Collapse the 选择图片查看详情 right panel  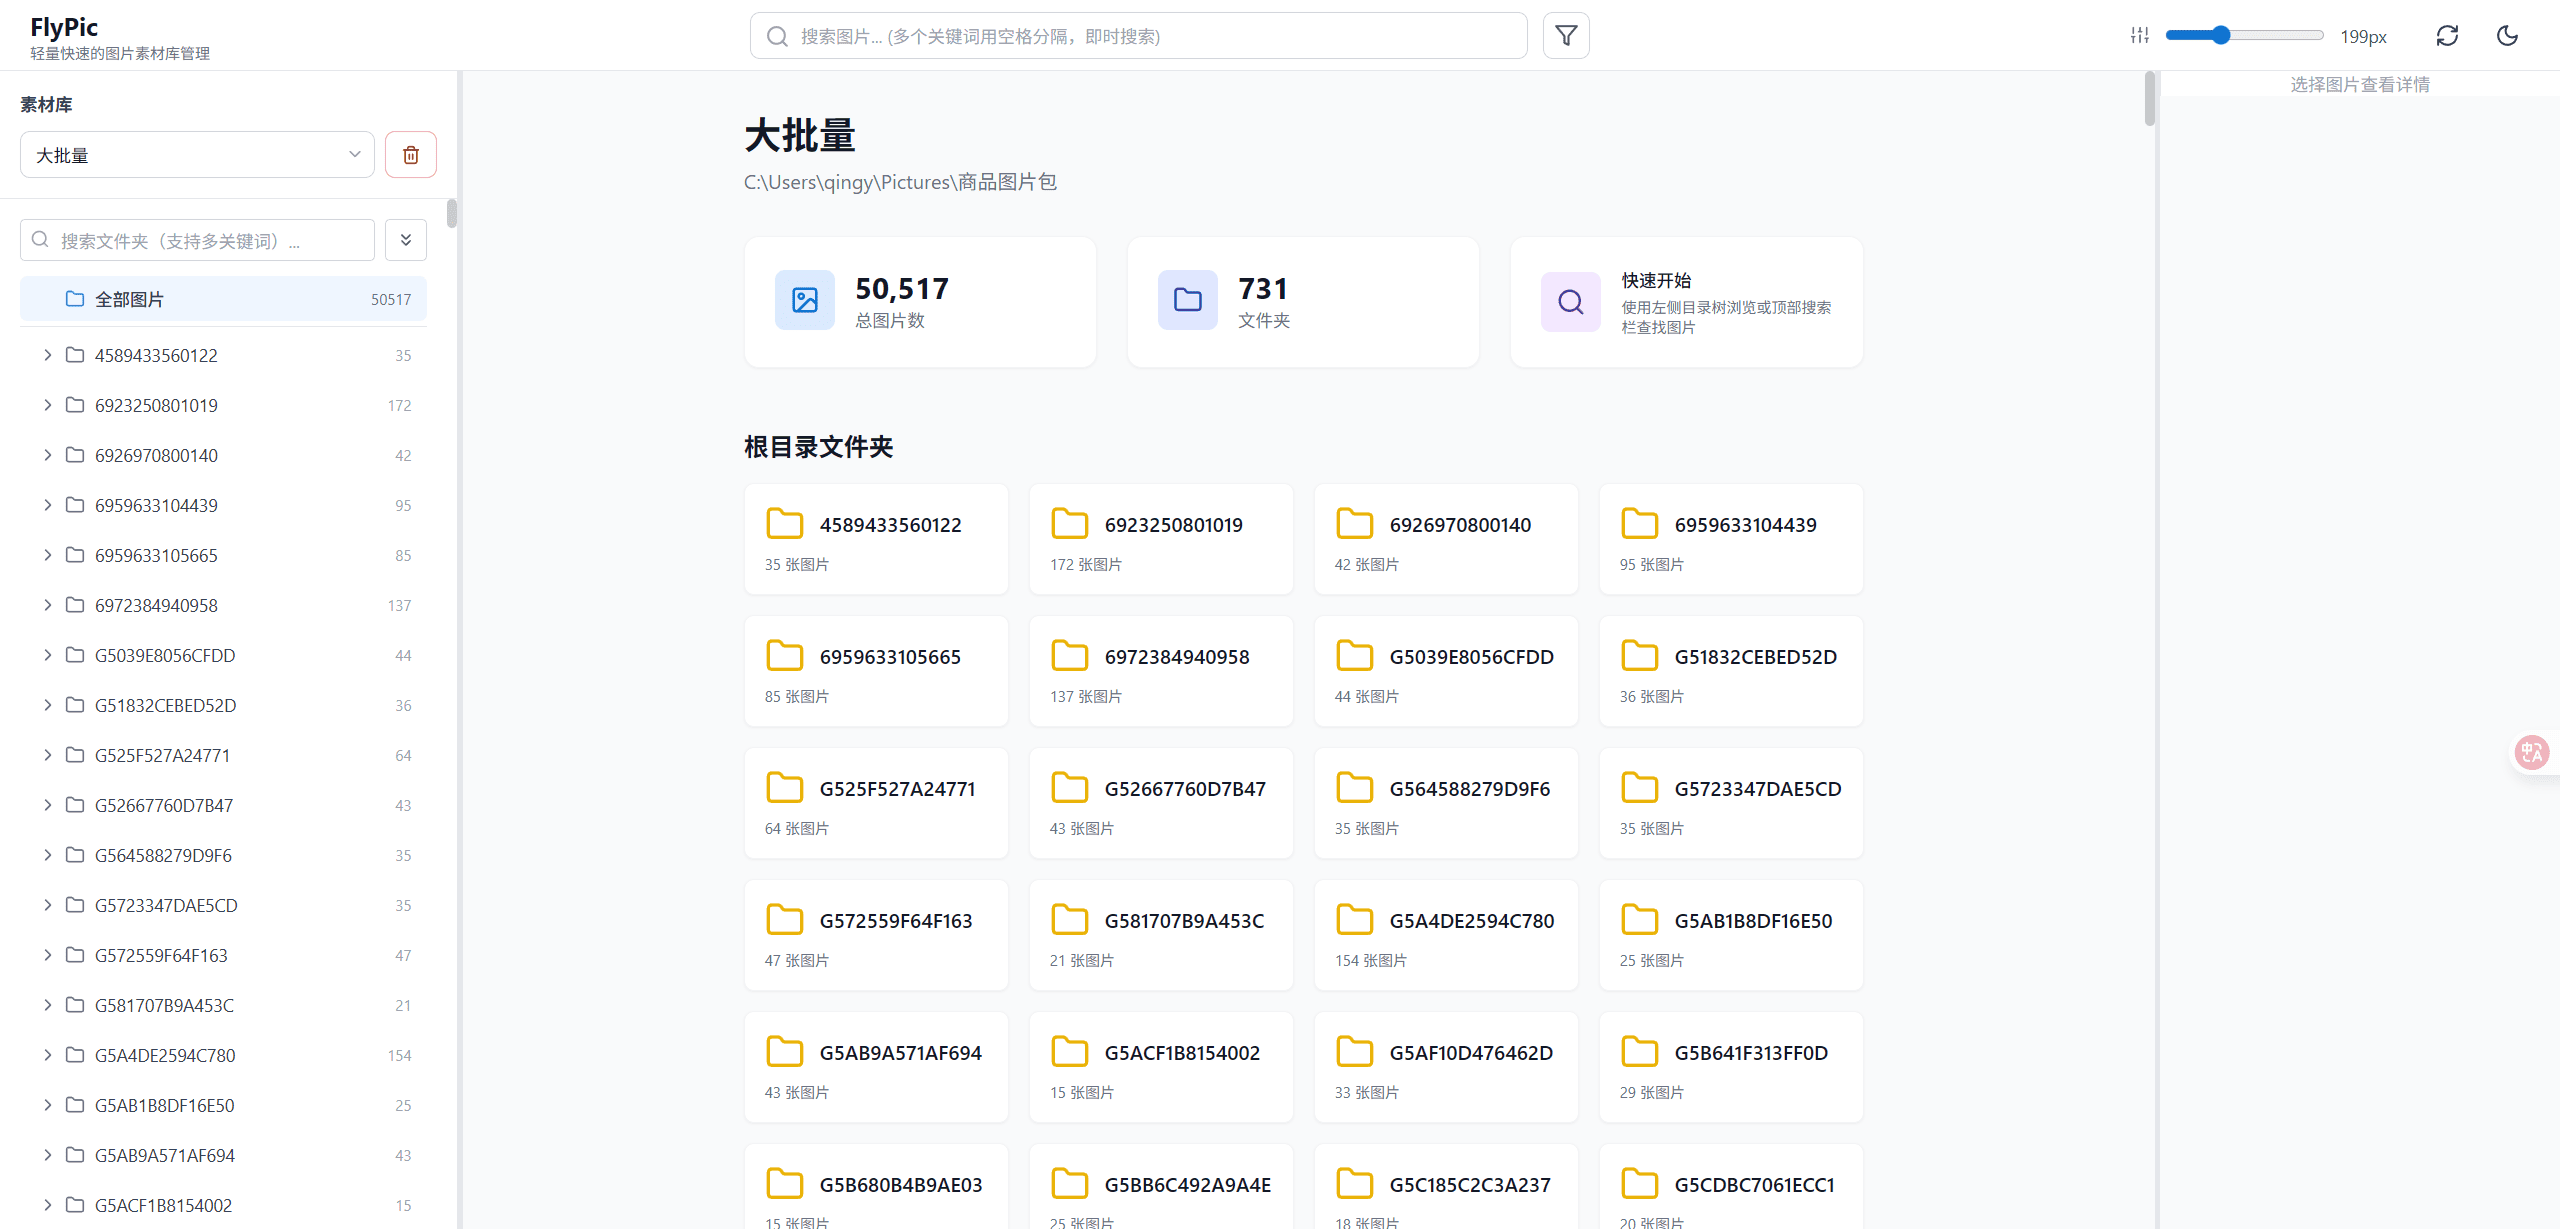pyautogui.click(x=2358, y=84)
